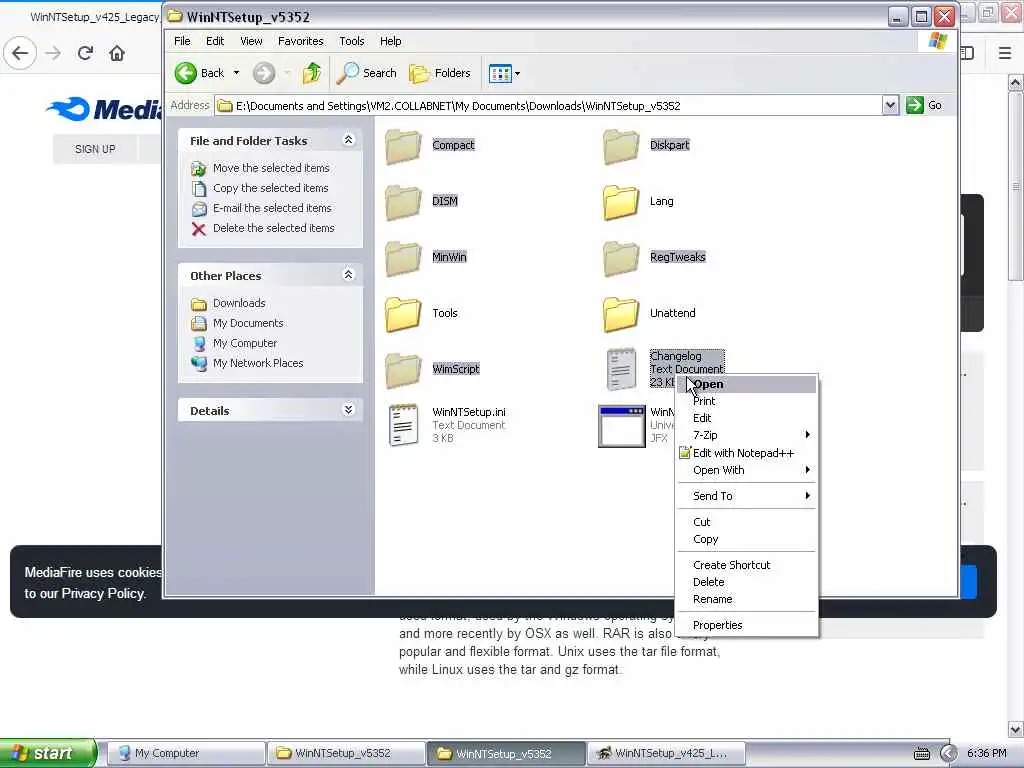Viewport: 1024px width, 768px height.
Task: Expand the Send To submenu
Action: click(746, 496)
